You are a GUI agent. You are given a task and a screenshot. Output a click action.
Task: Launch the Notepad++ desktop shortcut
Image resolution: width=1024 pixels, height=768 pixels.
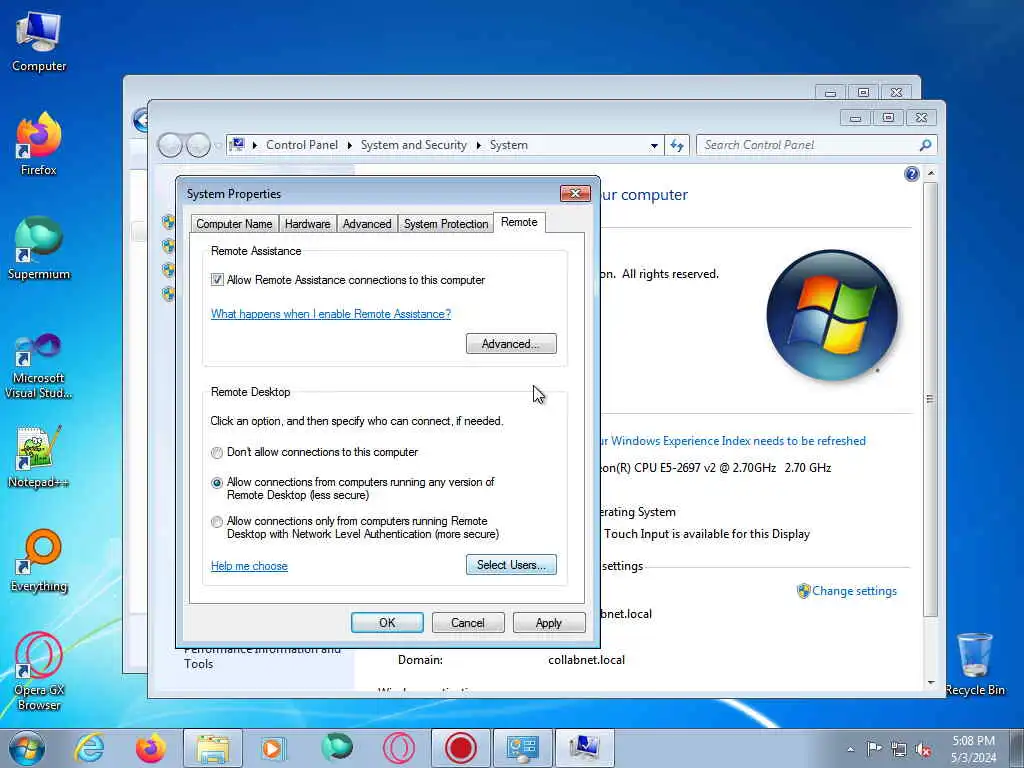39,457
